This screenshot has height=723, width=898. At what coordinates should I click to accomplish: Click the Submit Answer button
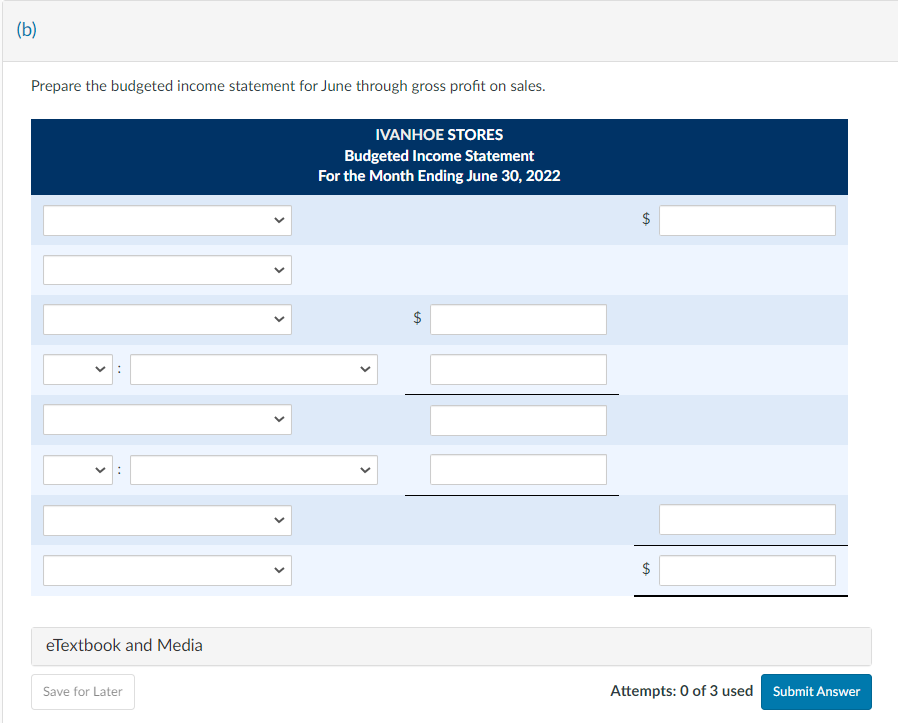[x=816, y=692]
